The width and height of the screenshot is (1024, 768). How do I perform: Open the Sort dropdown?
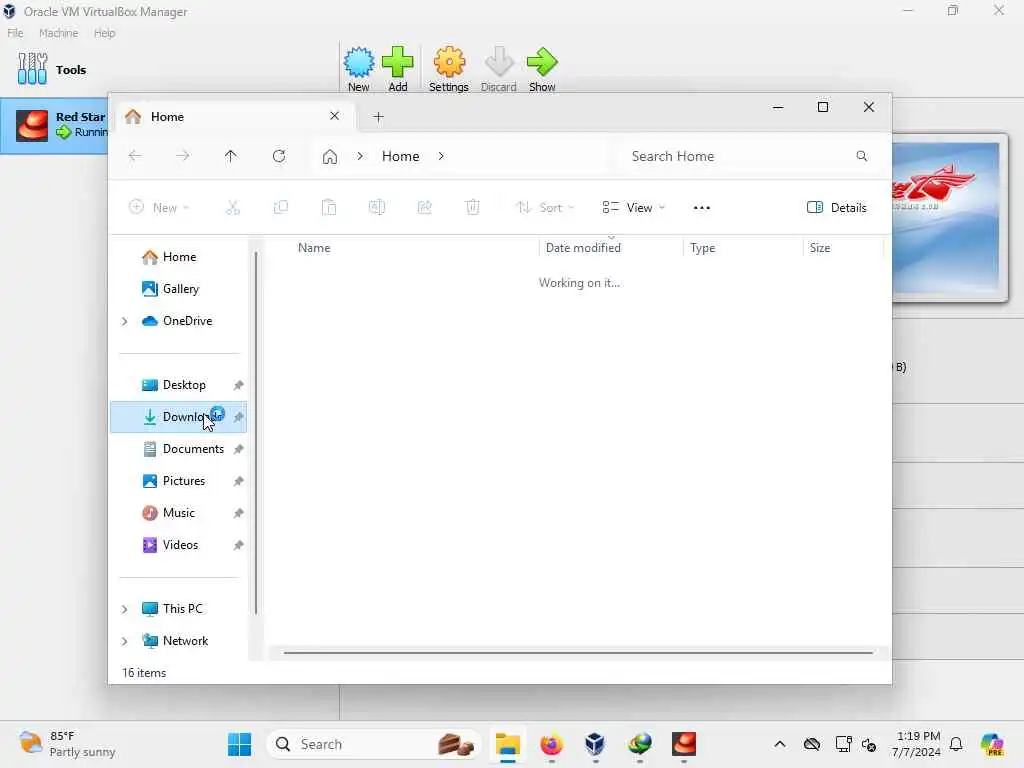point(545,208)
